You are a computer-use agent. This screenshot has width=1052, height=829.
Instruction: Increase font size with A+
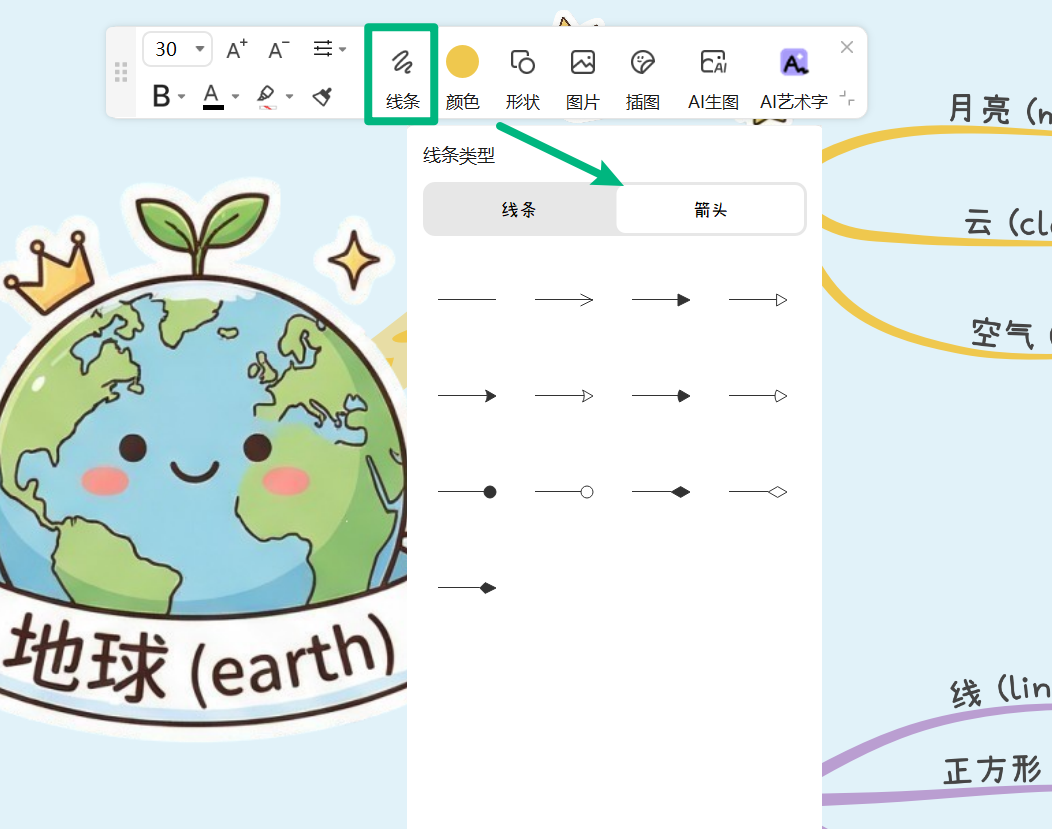pyautogui.click(x=236, y=49)
